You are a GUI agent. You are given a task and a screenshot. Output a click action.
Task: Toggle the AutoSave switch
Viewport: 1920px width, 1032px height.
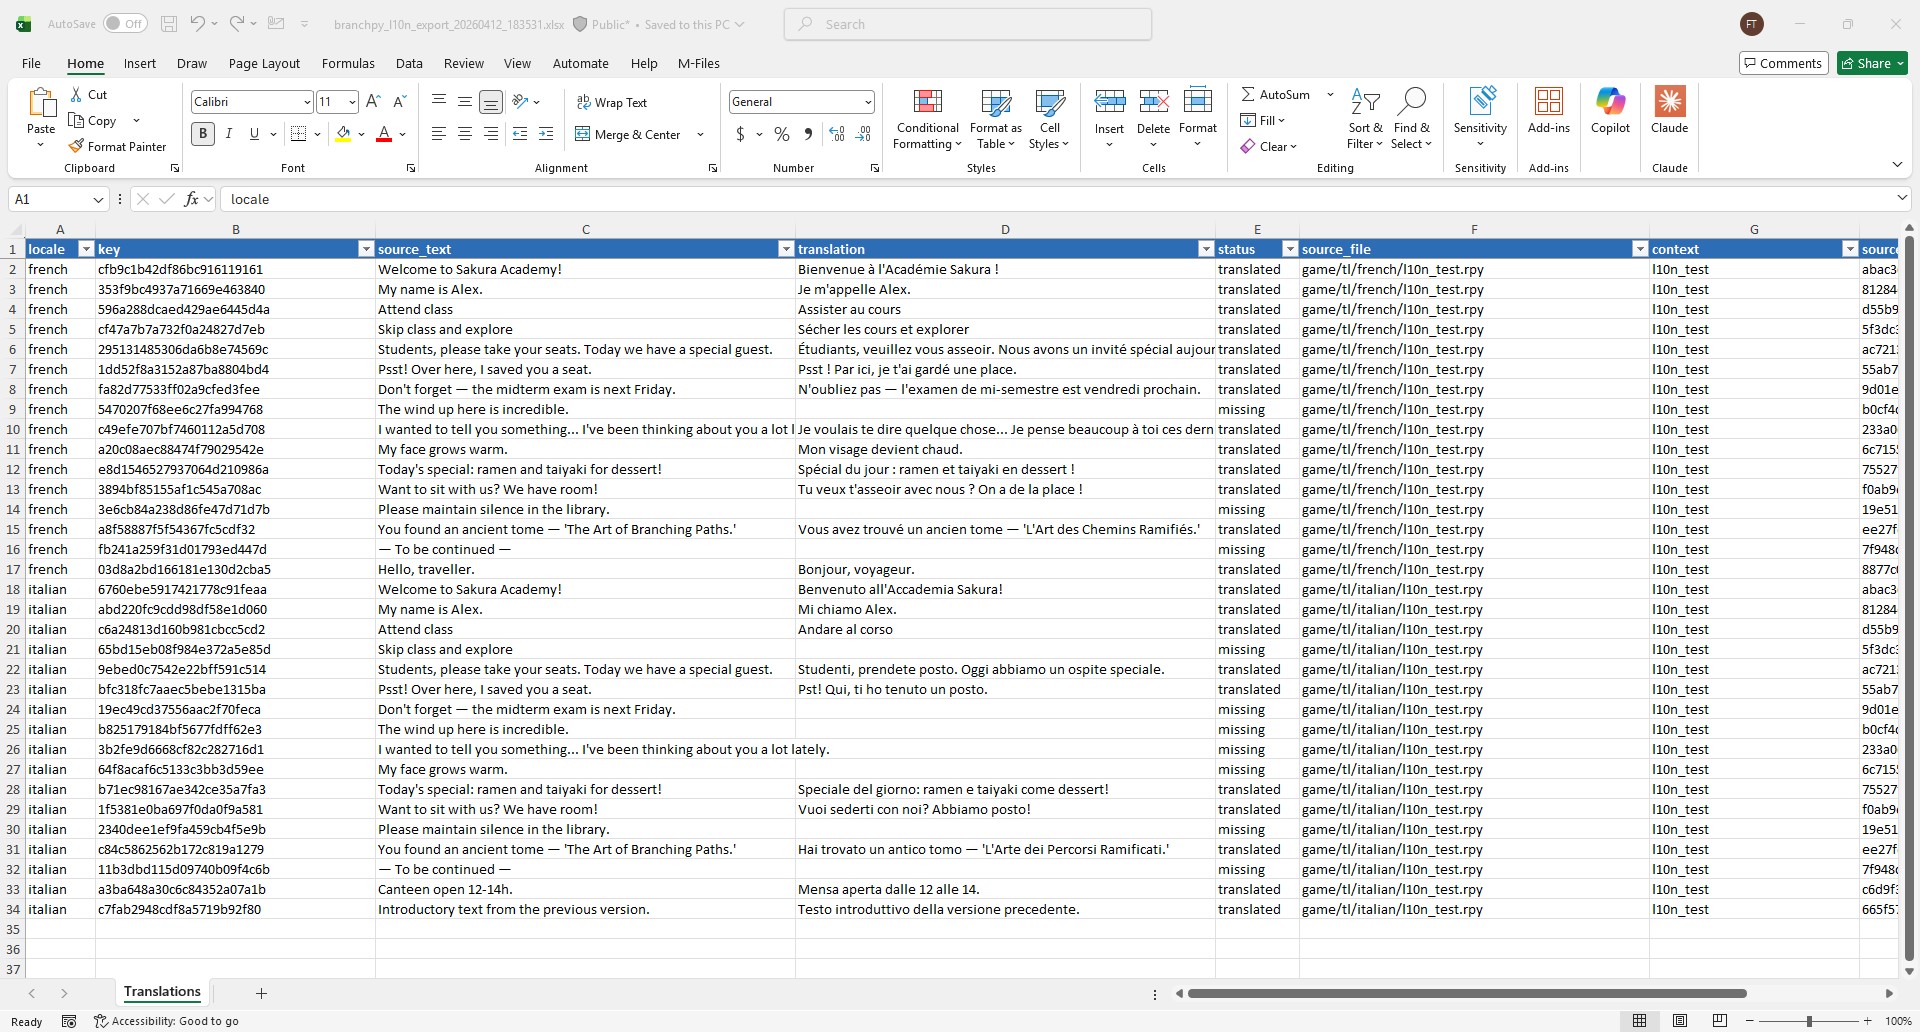[125, 24]
